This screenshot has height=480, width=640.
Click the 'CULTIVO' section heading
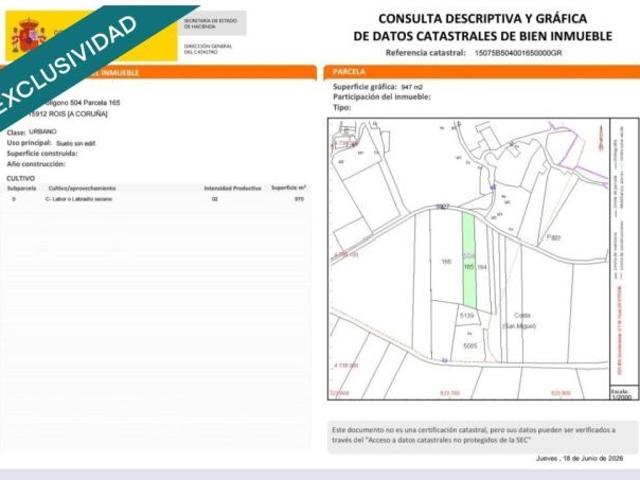(x=20, y=178)
